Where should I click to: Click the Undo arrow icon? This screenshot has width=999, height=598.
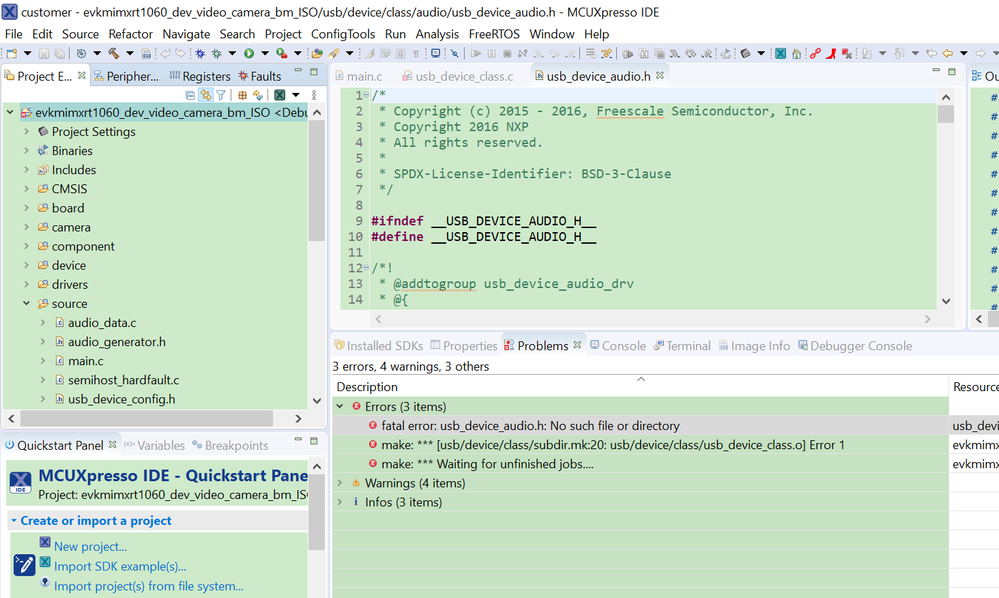166,53
